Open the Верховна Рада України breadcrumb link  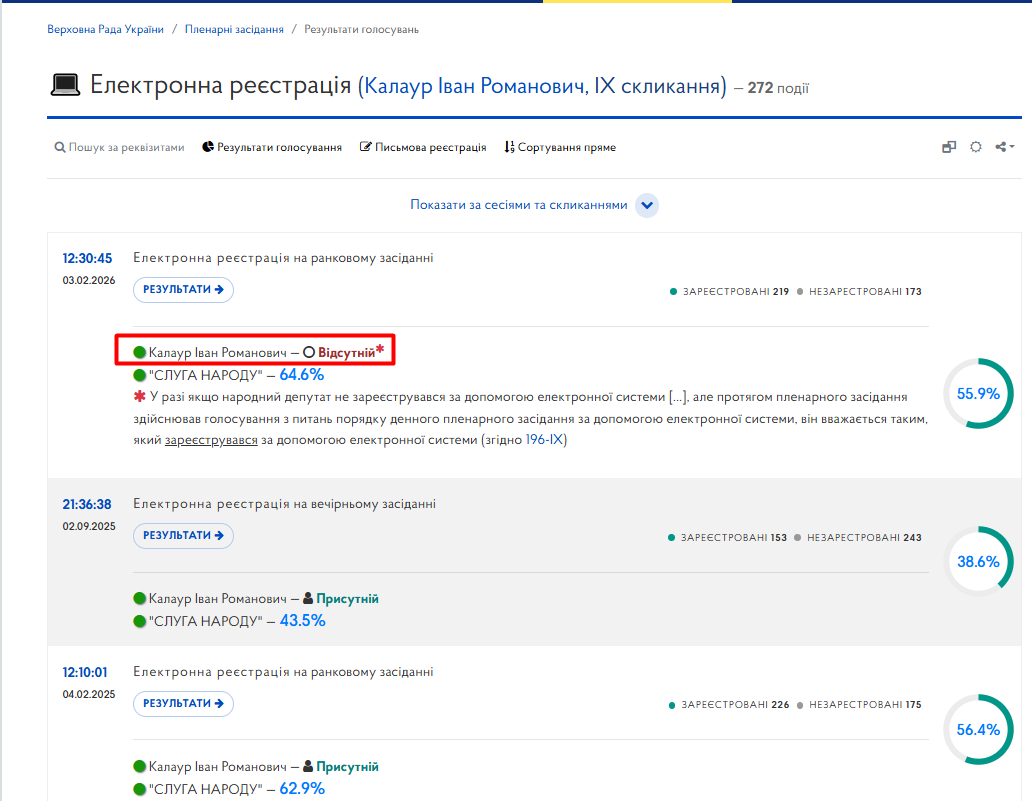(105, 30)
